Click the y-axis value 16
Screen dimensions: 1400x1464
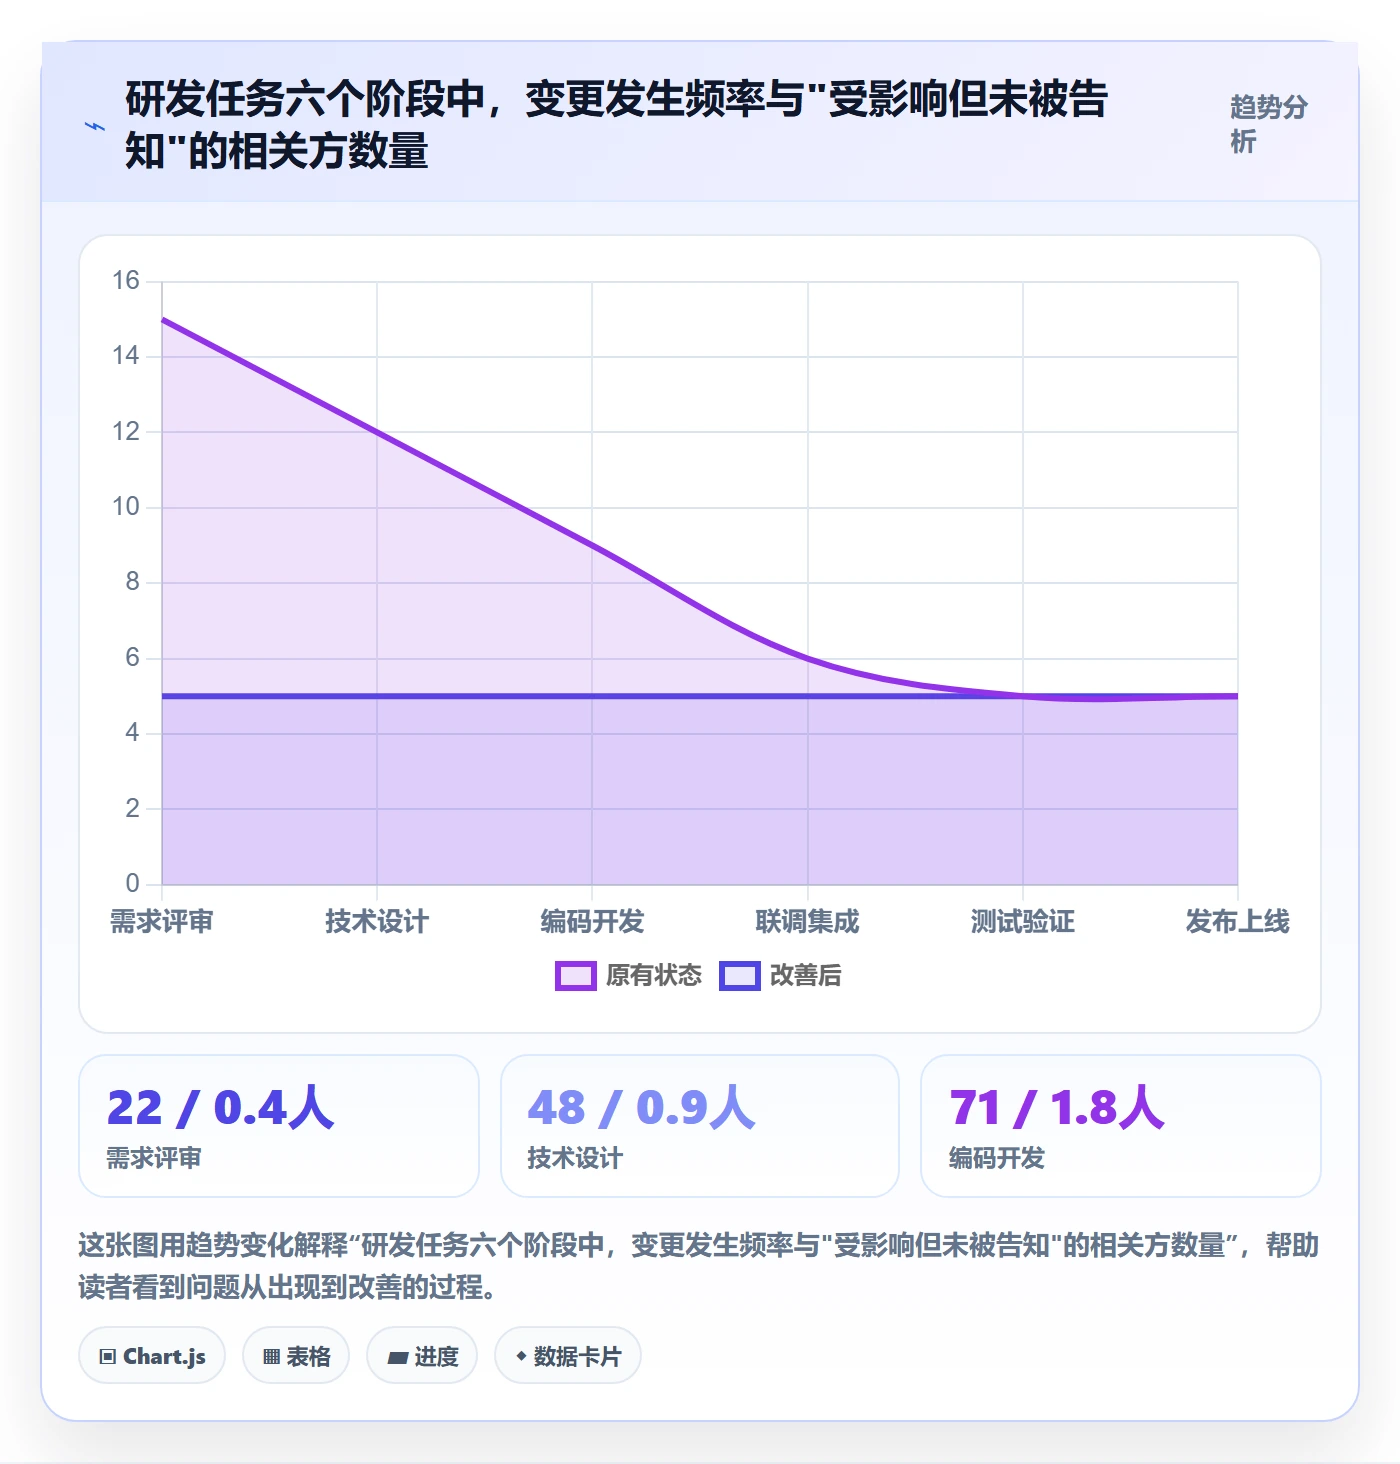coord(126,281)
